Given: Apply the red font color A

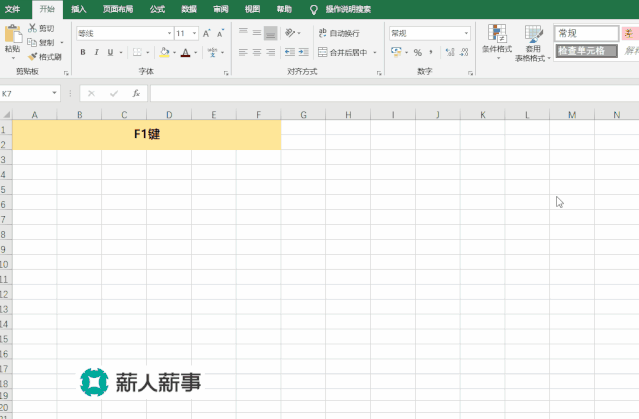Looking at the screenshot, I should tap(185, 52).
